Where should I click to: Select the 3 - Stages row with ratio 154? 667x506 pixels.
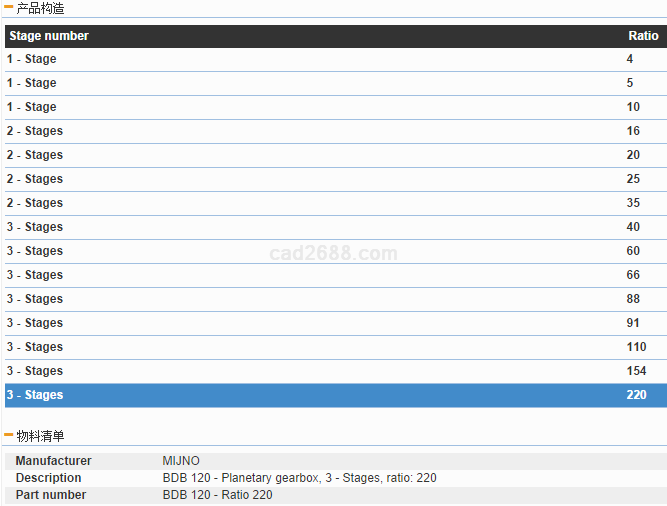[35, 371]
